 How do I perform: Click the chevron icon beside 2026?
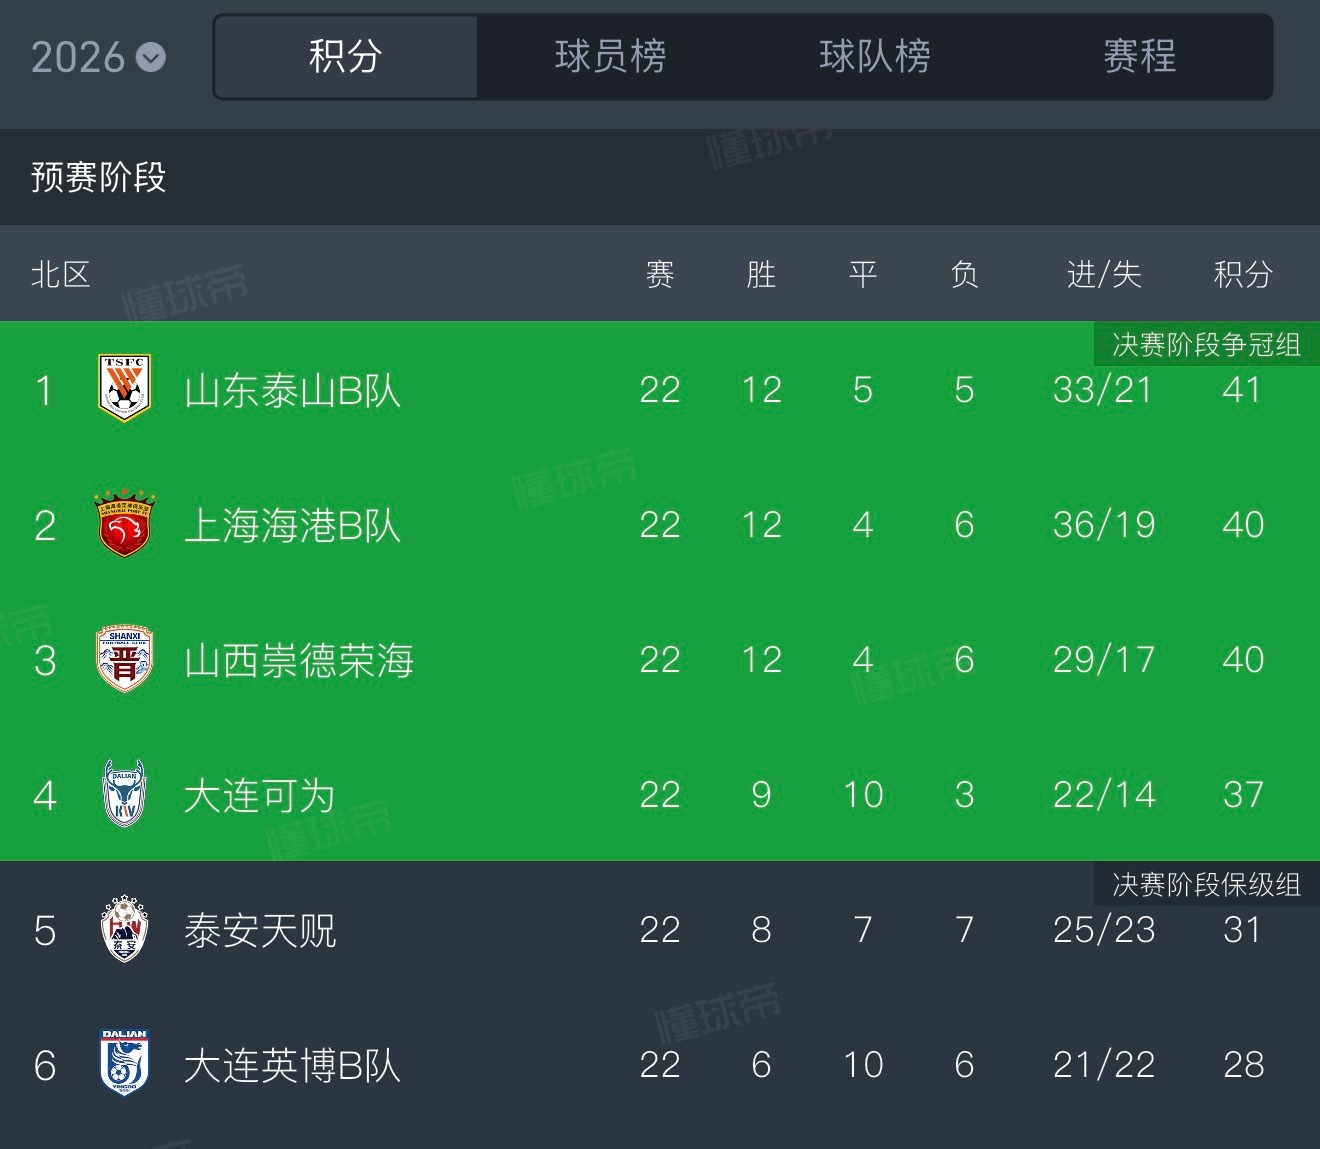tap(151, 58)
